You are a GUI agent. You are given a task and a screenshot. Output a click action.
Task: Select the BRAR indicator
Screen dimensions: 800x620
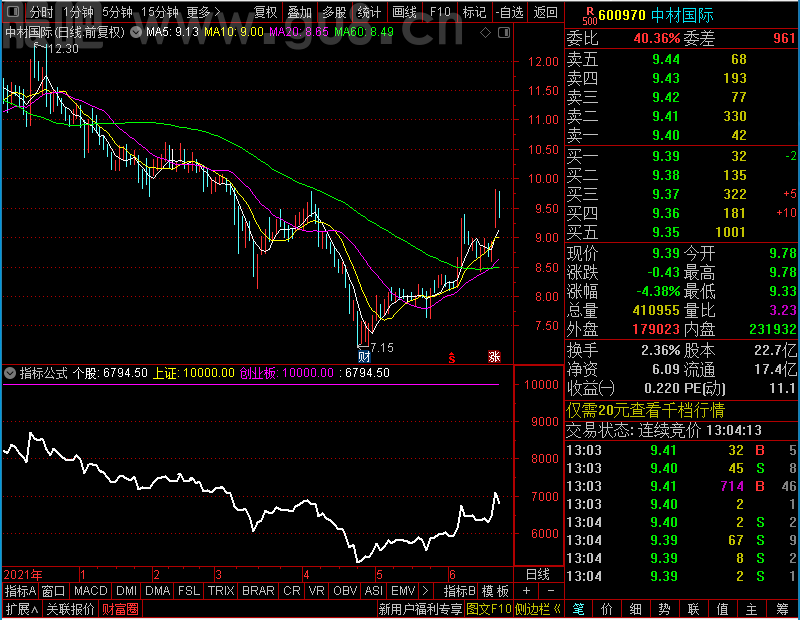pos(258,591)
